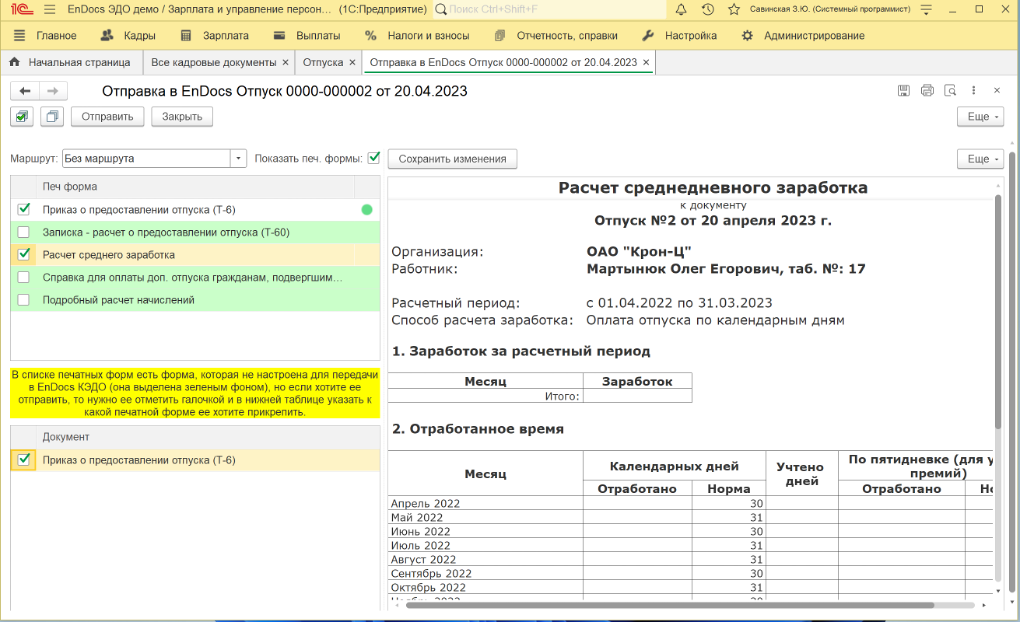Screen dimensions: 1020x622
Task: Expand the Еще menu above the print preview
Action: tap(980, 159)
